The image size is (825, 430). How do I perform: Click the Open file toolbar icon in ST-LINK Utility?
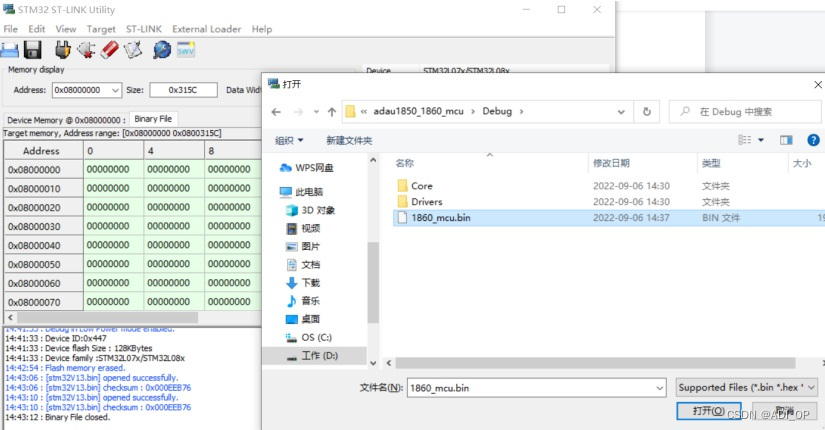(9, 51)
